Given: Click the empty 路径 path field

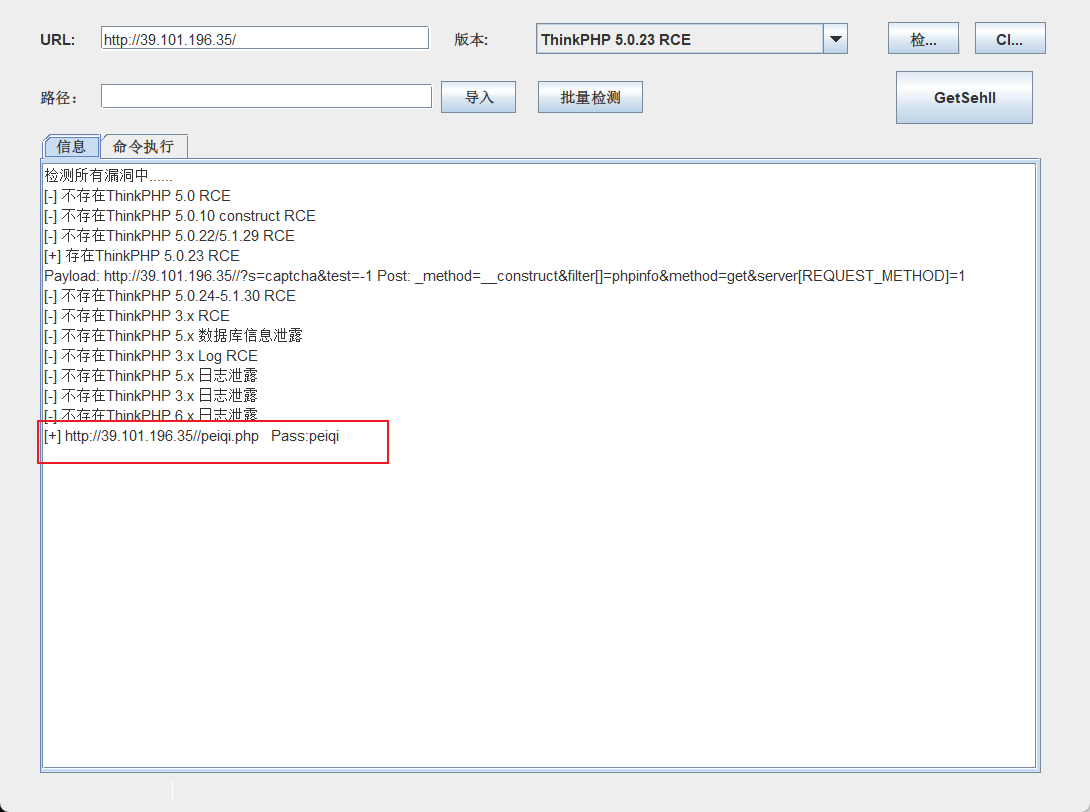Looking at the screenshot, I should [x=266, y=97].
